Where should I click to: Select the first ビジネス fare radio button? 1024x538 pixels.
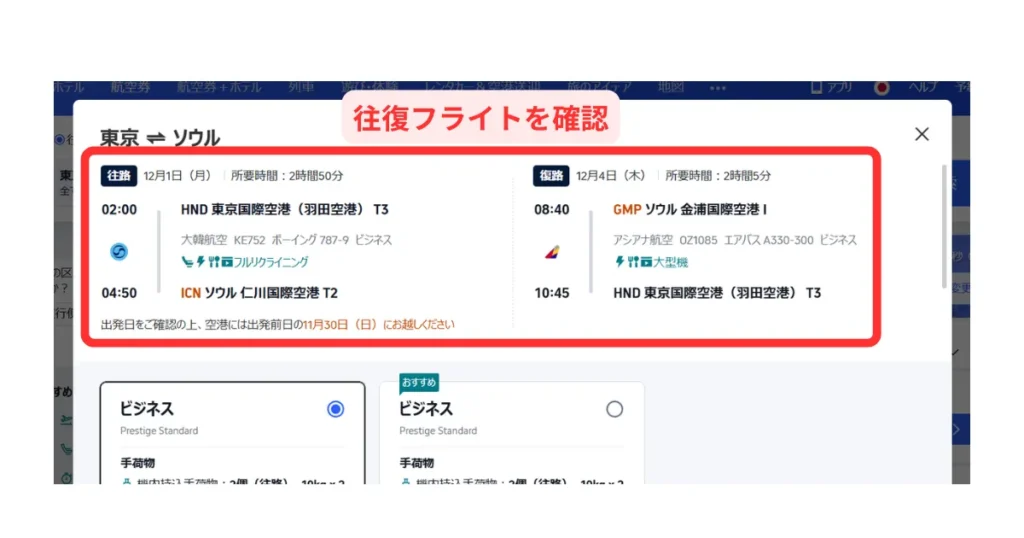point(335,408)
